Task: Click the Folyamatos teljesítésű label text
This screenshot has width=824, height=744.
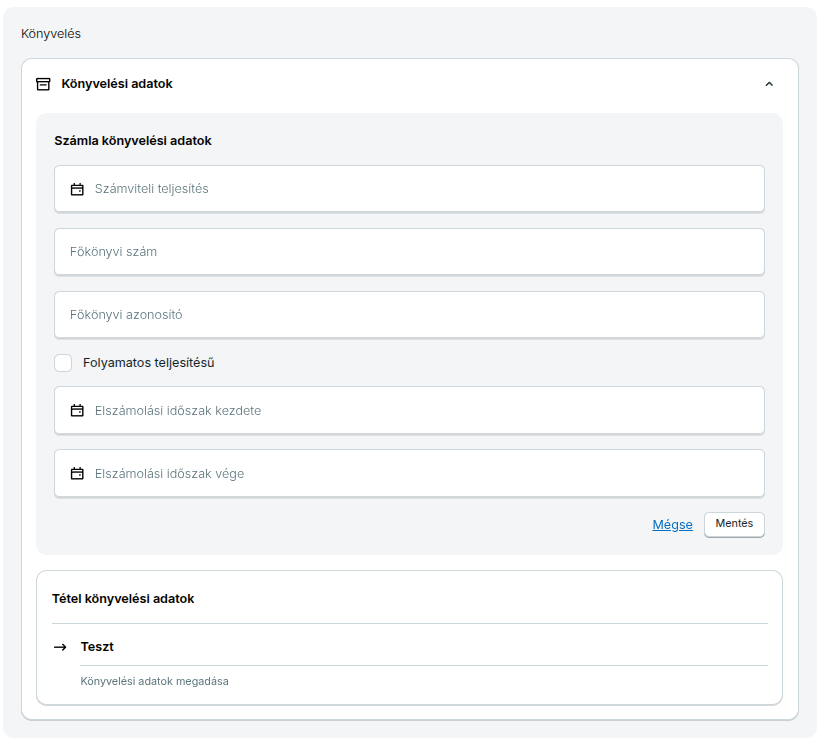Action: pos(149,363)
